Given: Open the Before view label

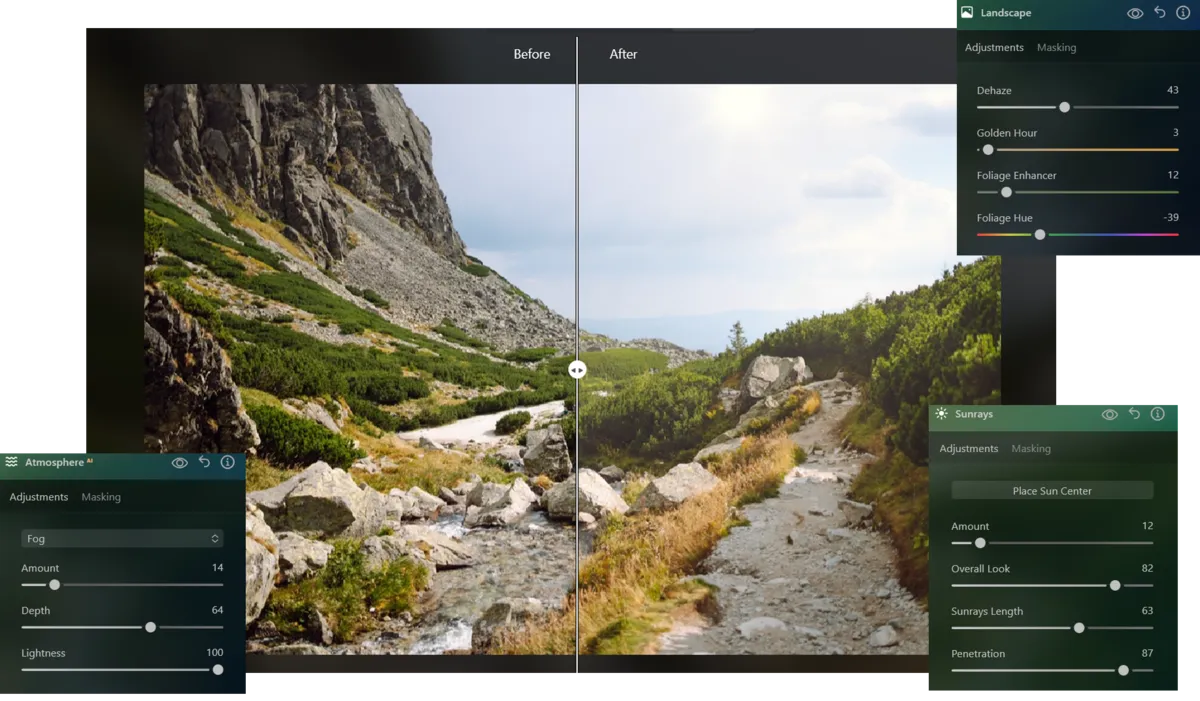Looking at the screenshot, I should click(x=532, y=54).
